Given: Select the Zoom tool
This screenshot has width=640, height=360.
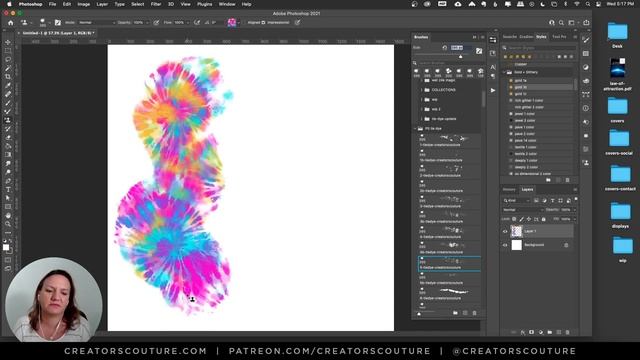Looking at the screenshot, I should (8, 224).
